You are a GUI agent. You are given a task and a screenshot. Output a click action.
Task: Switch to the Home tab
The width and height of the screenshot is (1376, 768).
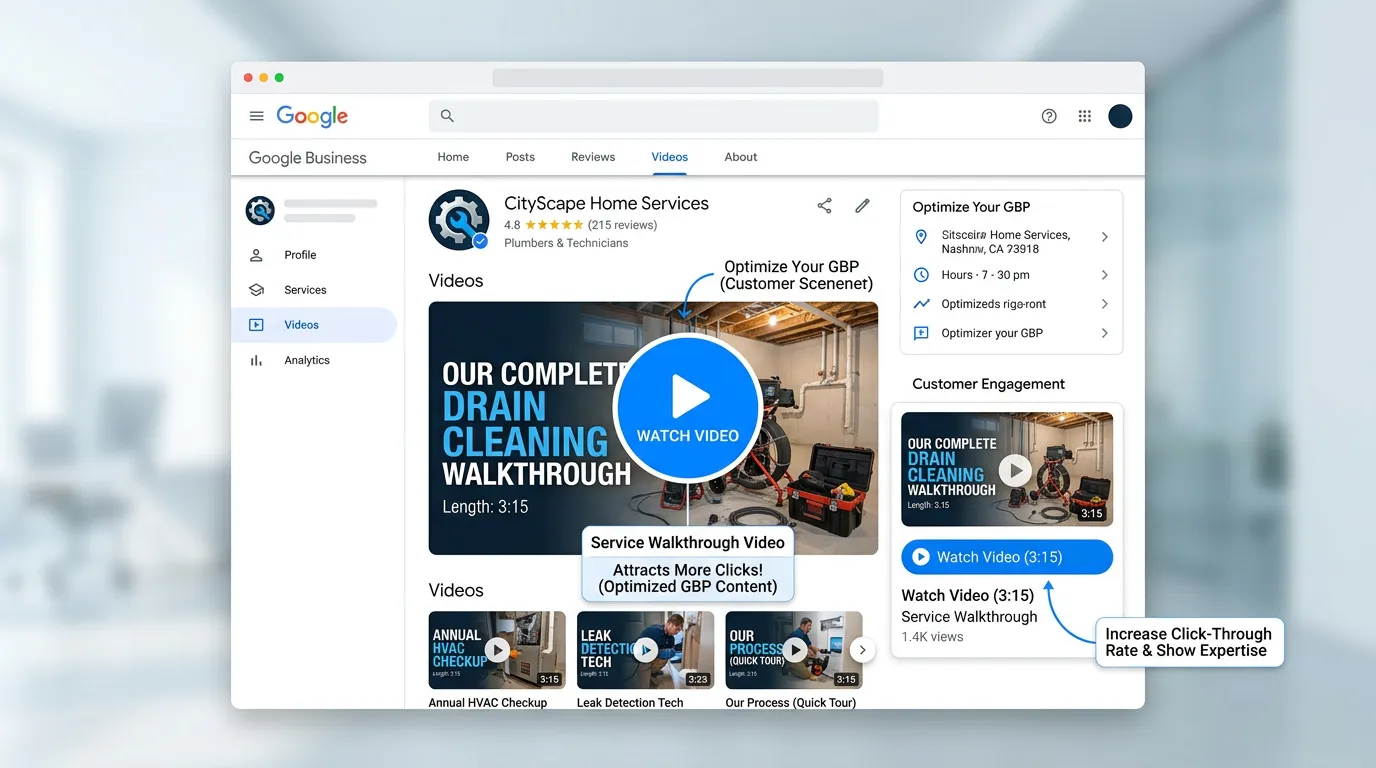pos(453,157)
